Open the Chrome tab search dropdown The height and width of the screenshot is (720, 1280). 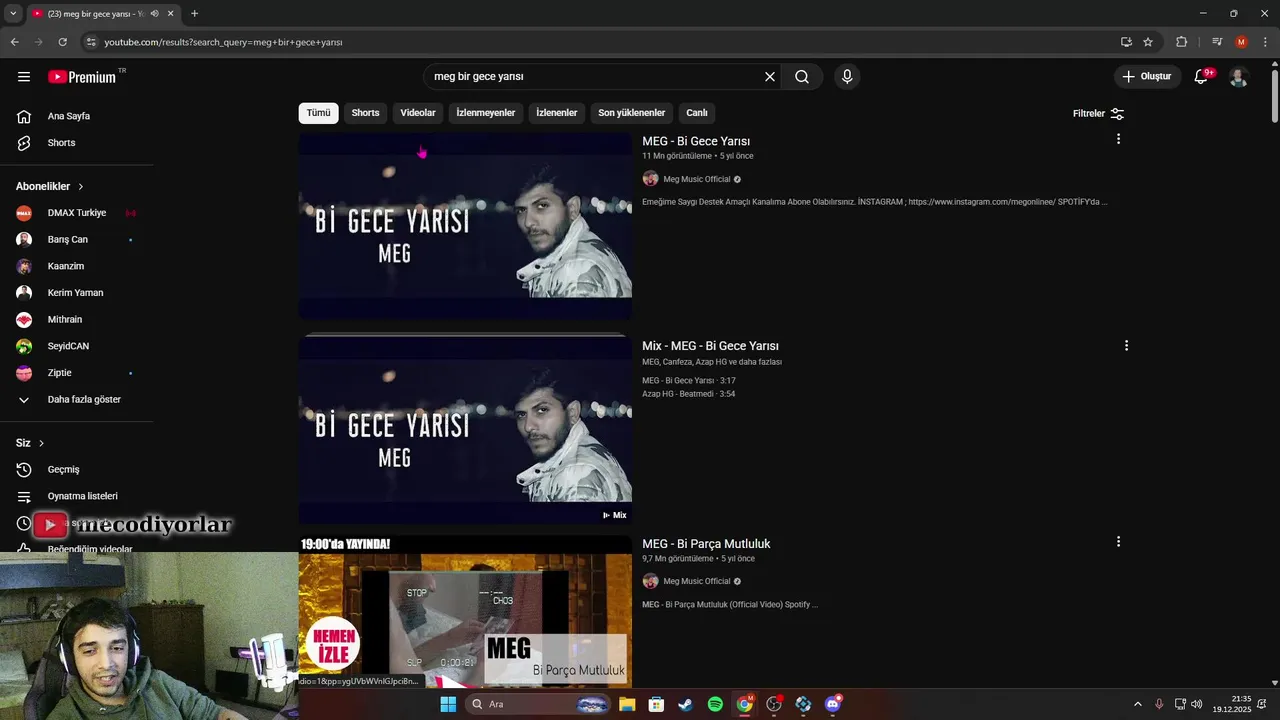tap(13, 13)
